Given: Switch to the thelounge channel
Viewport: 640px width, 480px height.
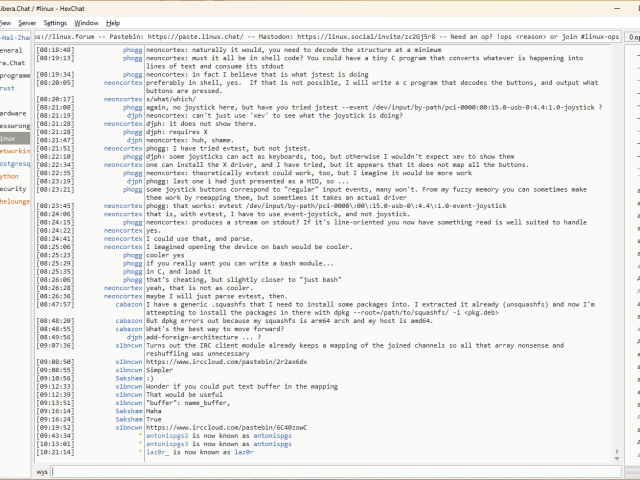Looking at the screenshot, I should (x=14, y=200).
